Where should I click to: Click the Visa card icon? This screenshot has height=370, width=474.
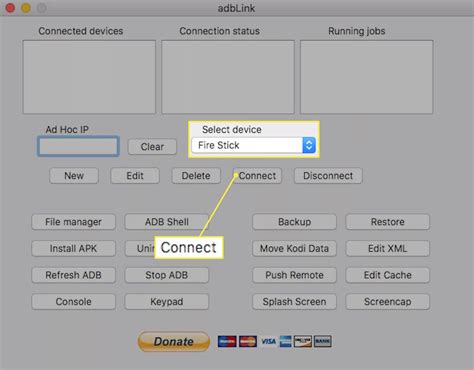point(268,341)
